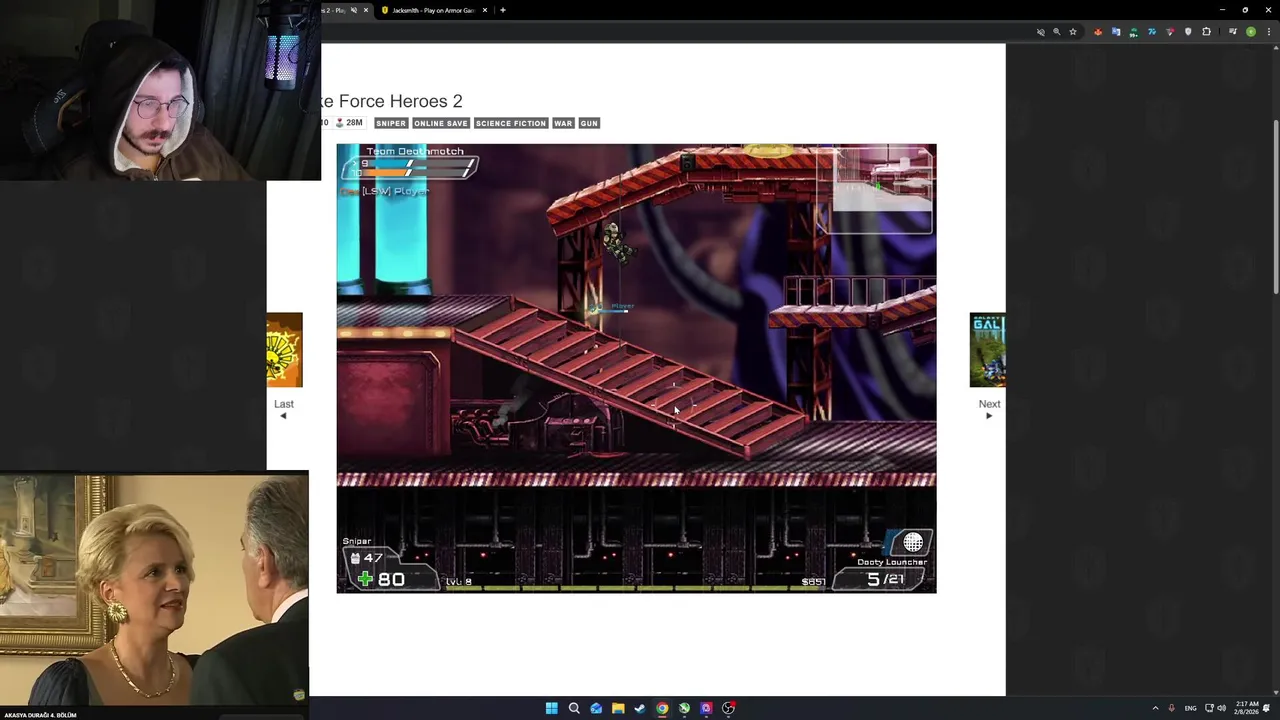Open the extension showing 99+ badge
Screen dimensions: 1280x720
coord(1134,32)
